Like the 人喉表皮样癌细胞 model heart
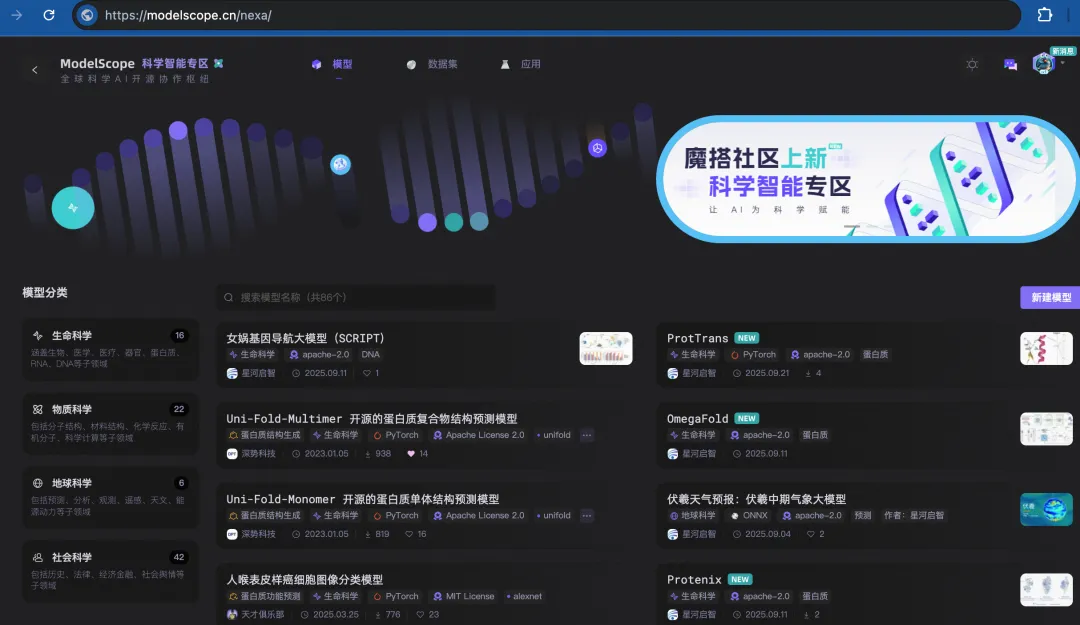Image resolution: width=1080 pixels, height=625 pixels. click(420, 615)
